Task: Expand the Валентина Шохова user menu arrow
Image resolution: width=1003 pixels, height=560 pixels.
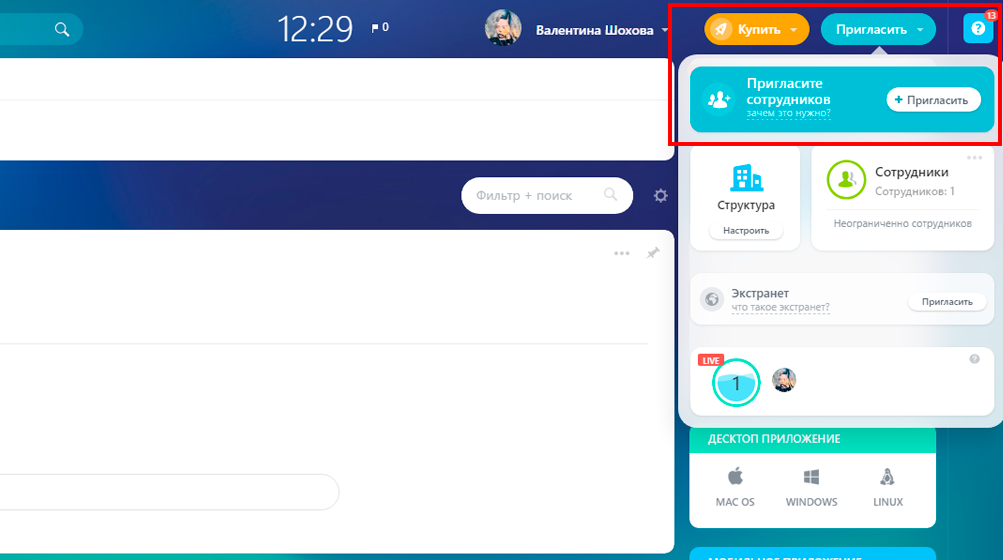Action: pyautogui.click(x=665, y=30)
